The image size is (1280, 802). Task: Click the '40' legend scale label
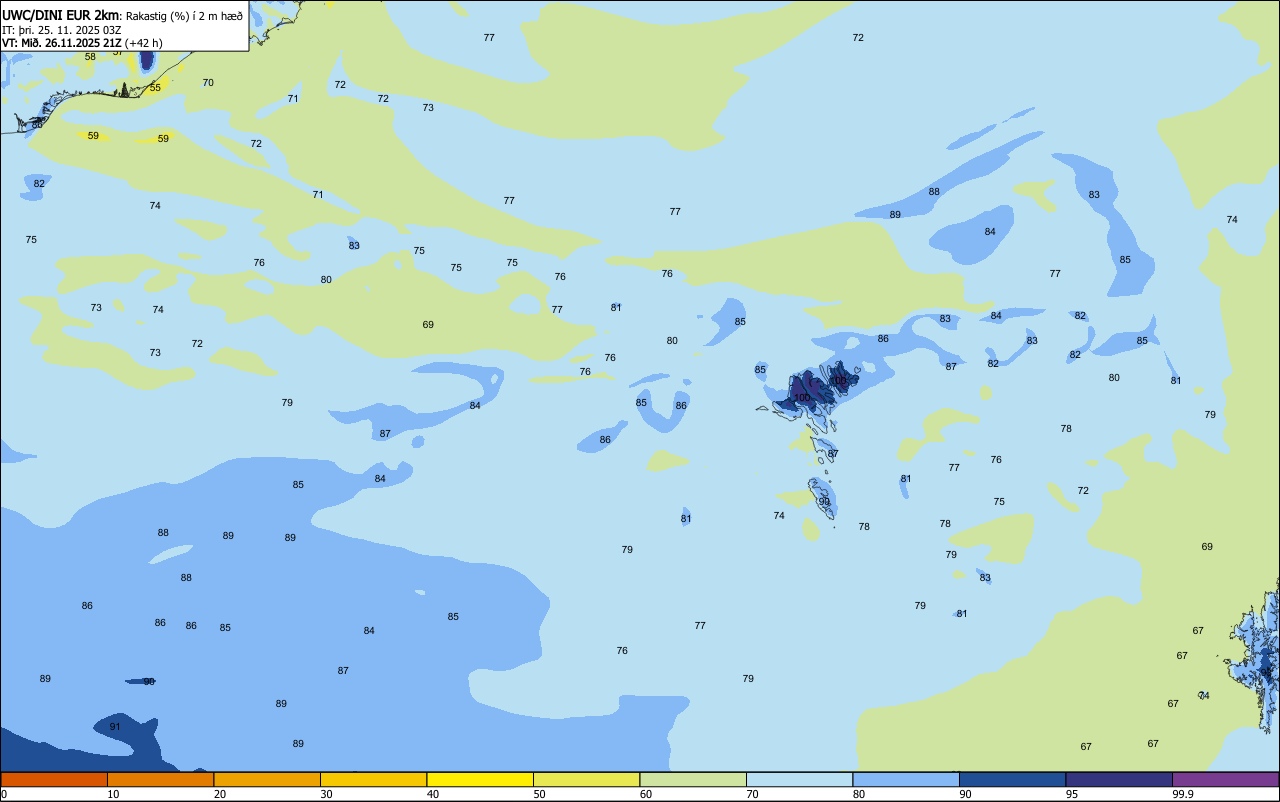pos(432,794)
